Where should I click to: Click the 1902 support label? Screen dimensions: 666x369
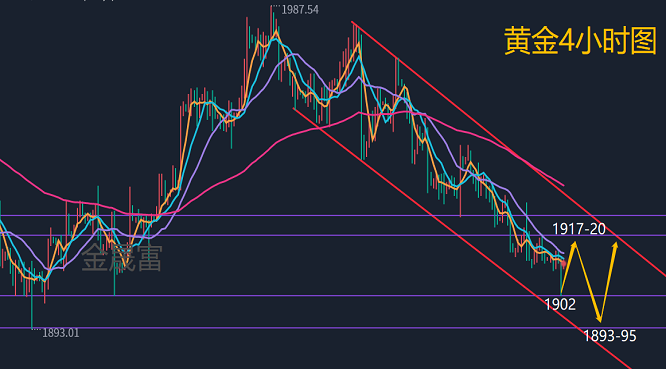560,304
